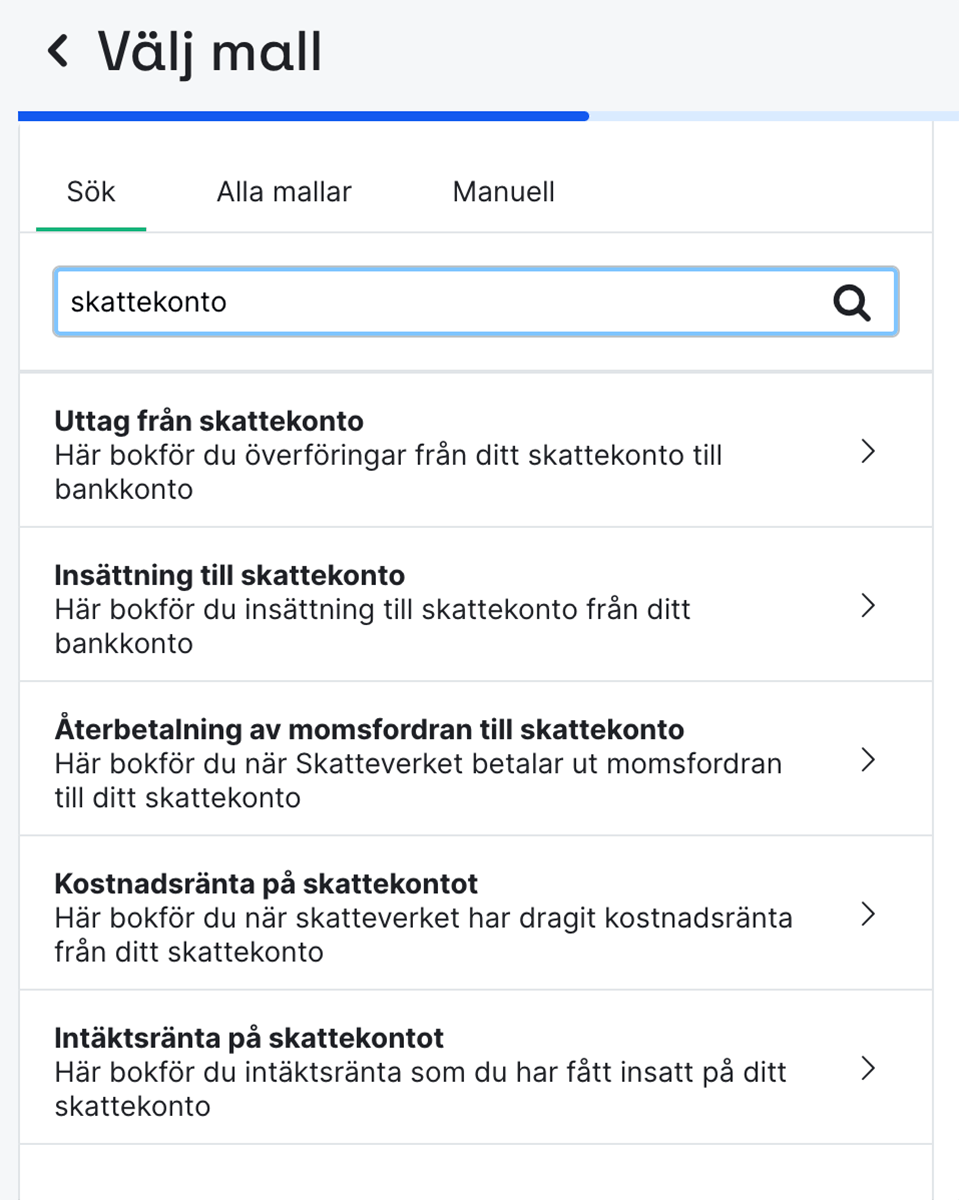Screen dimensions: 959x1200
Task: Open the "Uttag från skattekonto" template
Action: (400, 450)
